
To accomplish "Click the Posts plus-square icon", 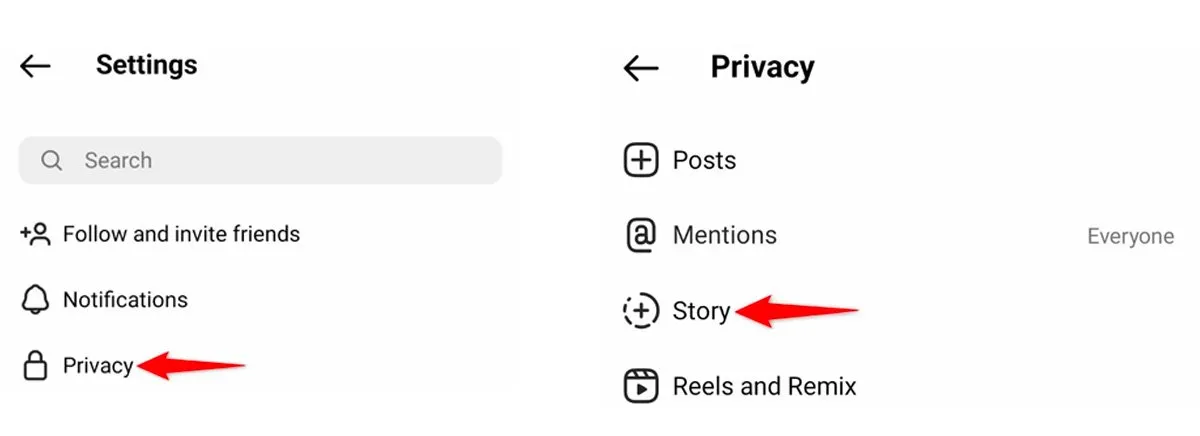I will pos(641,160).
